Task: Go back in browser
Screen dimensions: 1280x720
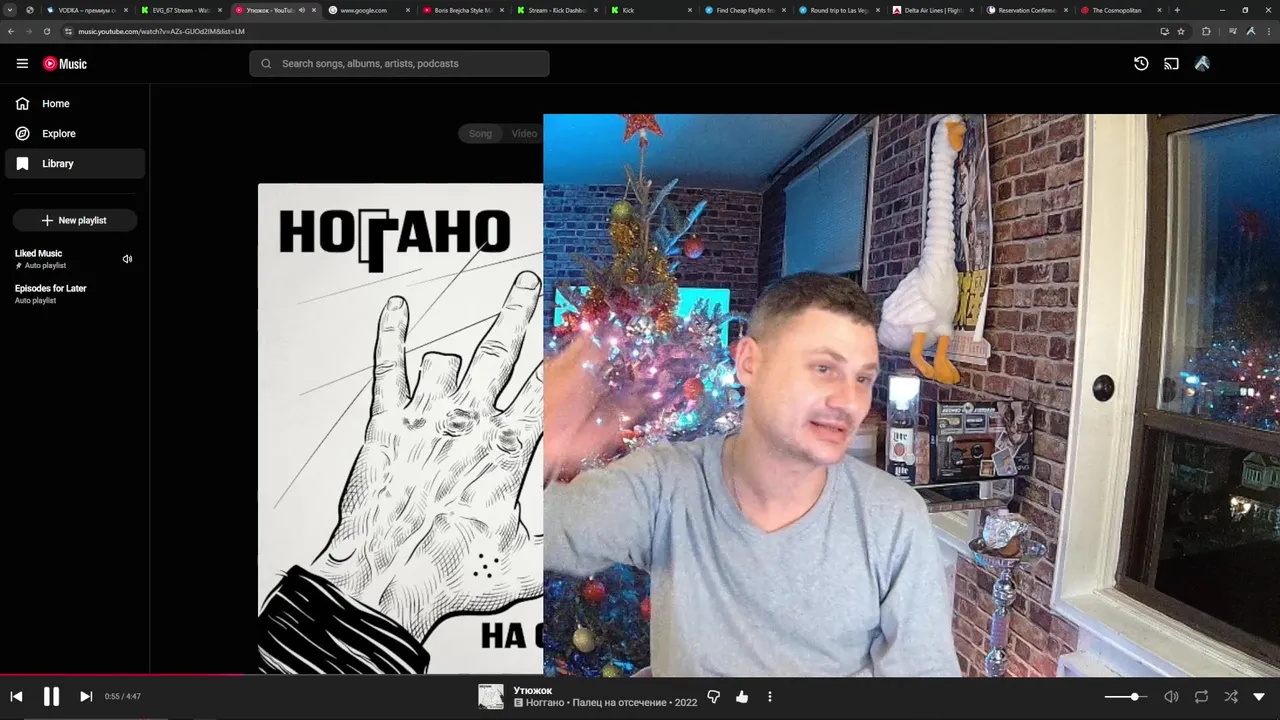Action: coord(11,31)
